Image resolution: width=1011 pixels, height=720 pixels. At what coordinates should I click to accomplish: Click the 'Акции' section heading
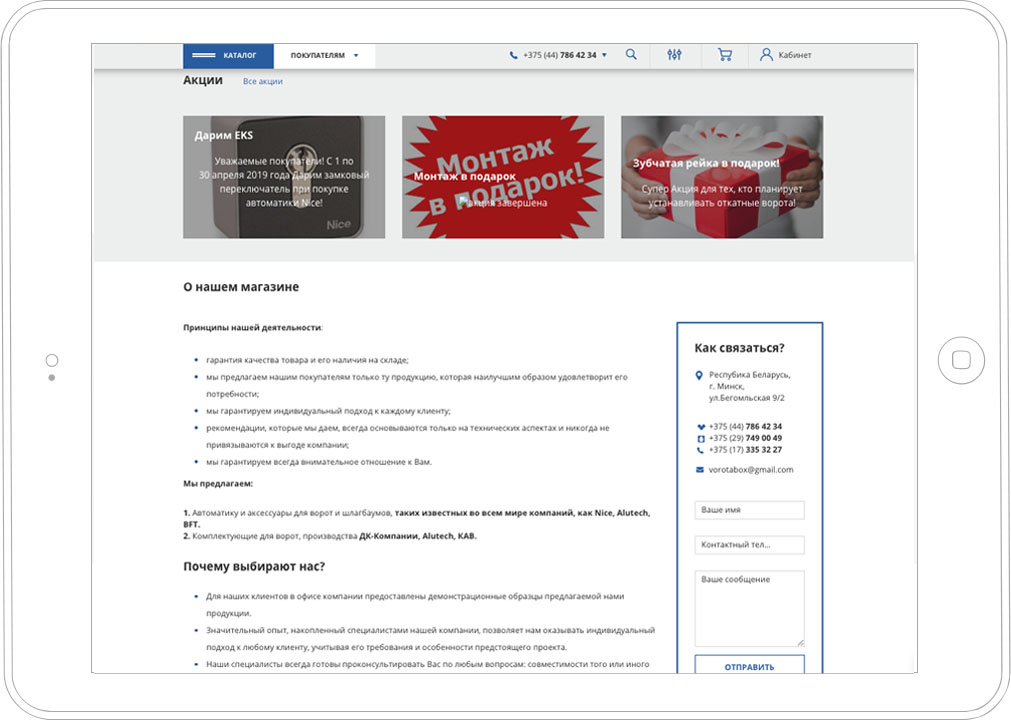click(203, 80)
